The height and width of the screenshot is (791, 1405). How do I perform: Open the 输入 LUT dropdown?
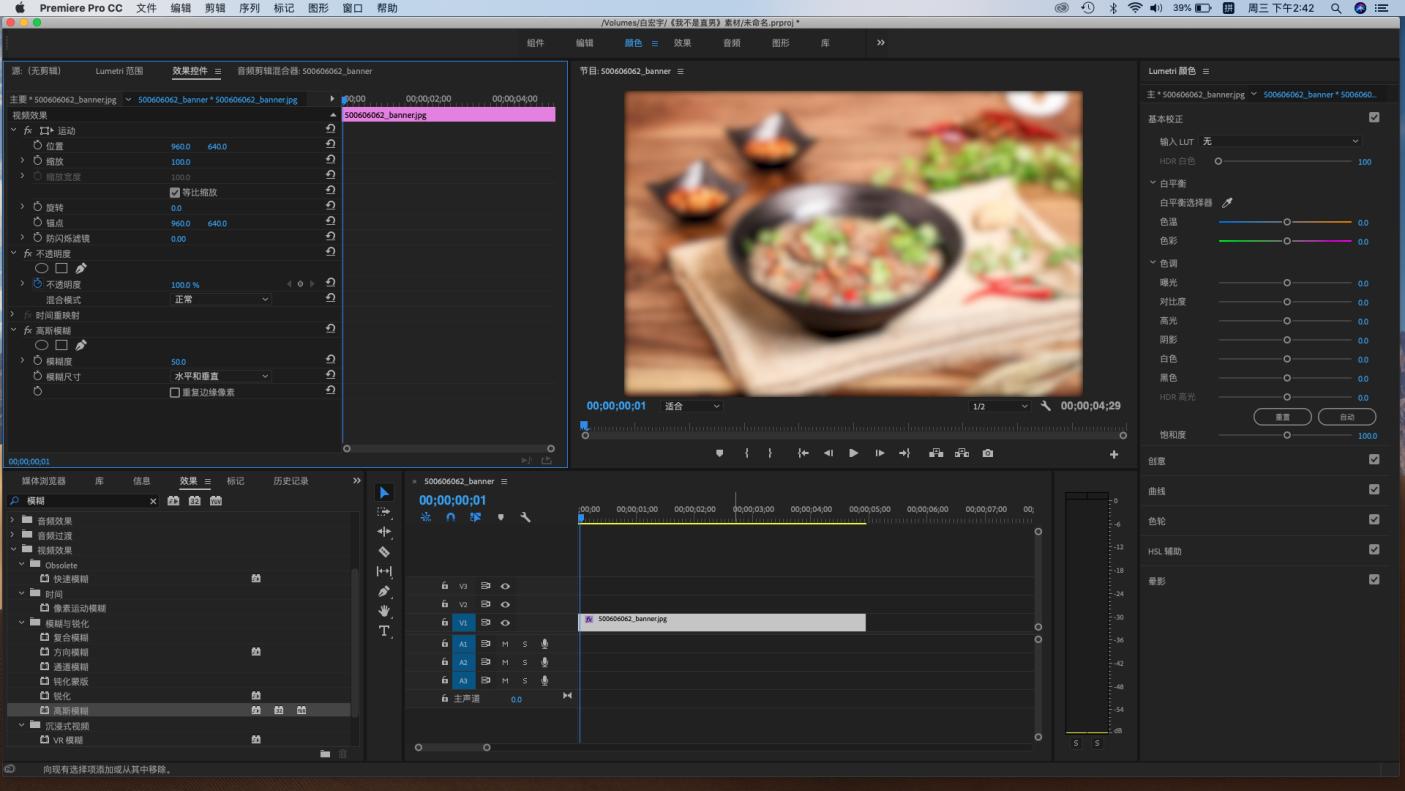[x=1280, y=141]
